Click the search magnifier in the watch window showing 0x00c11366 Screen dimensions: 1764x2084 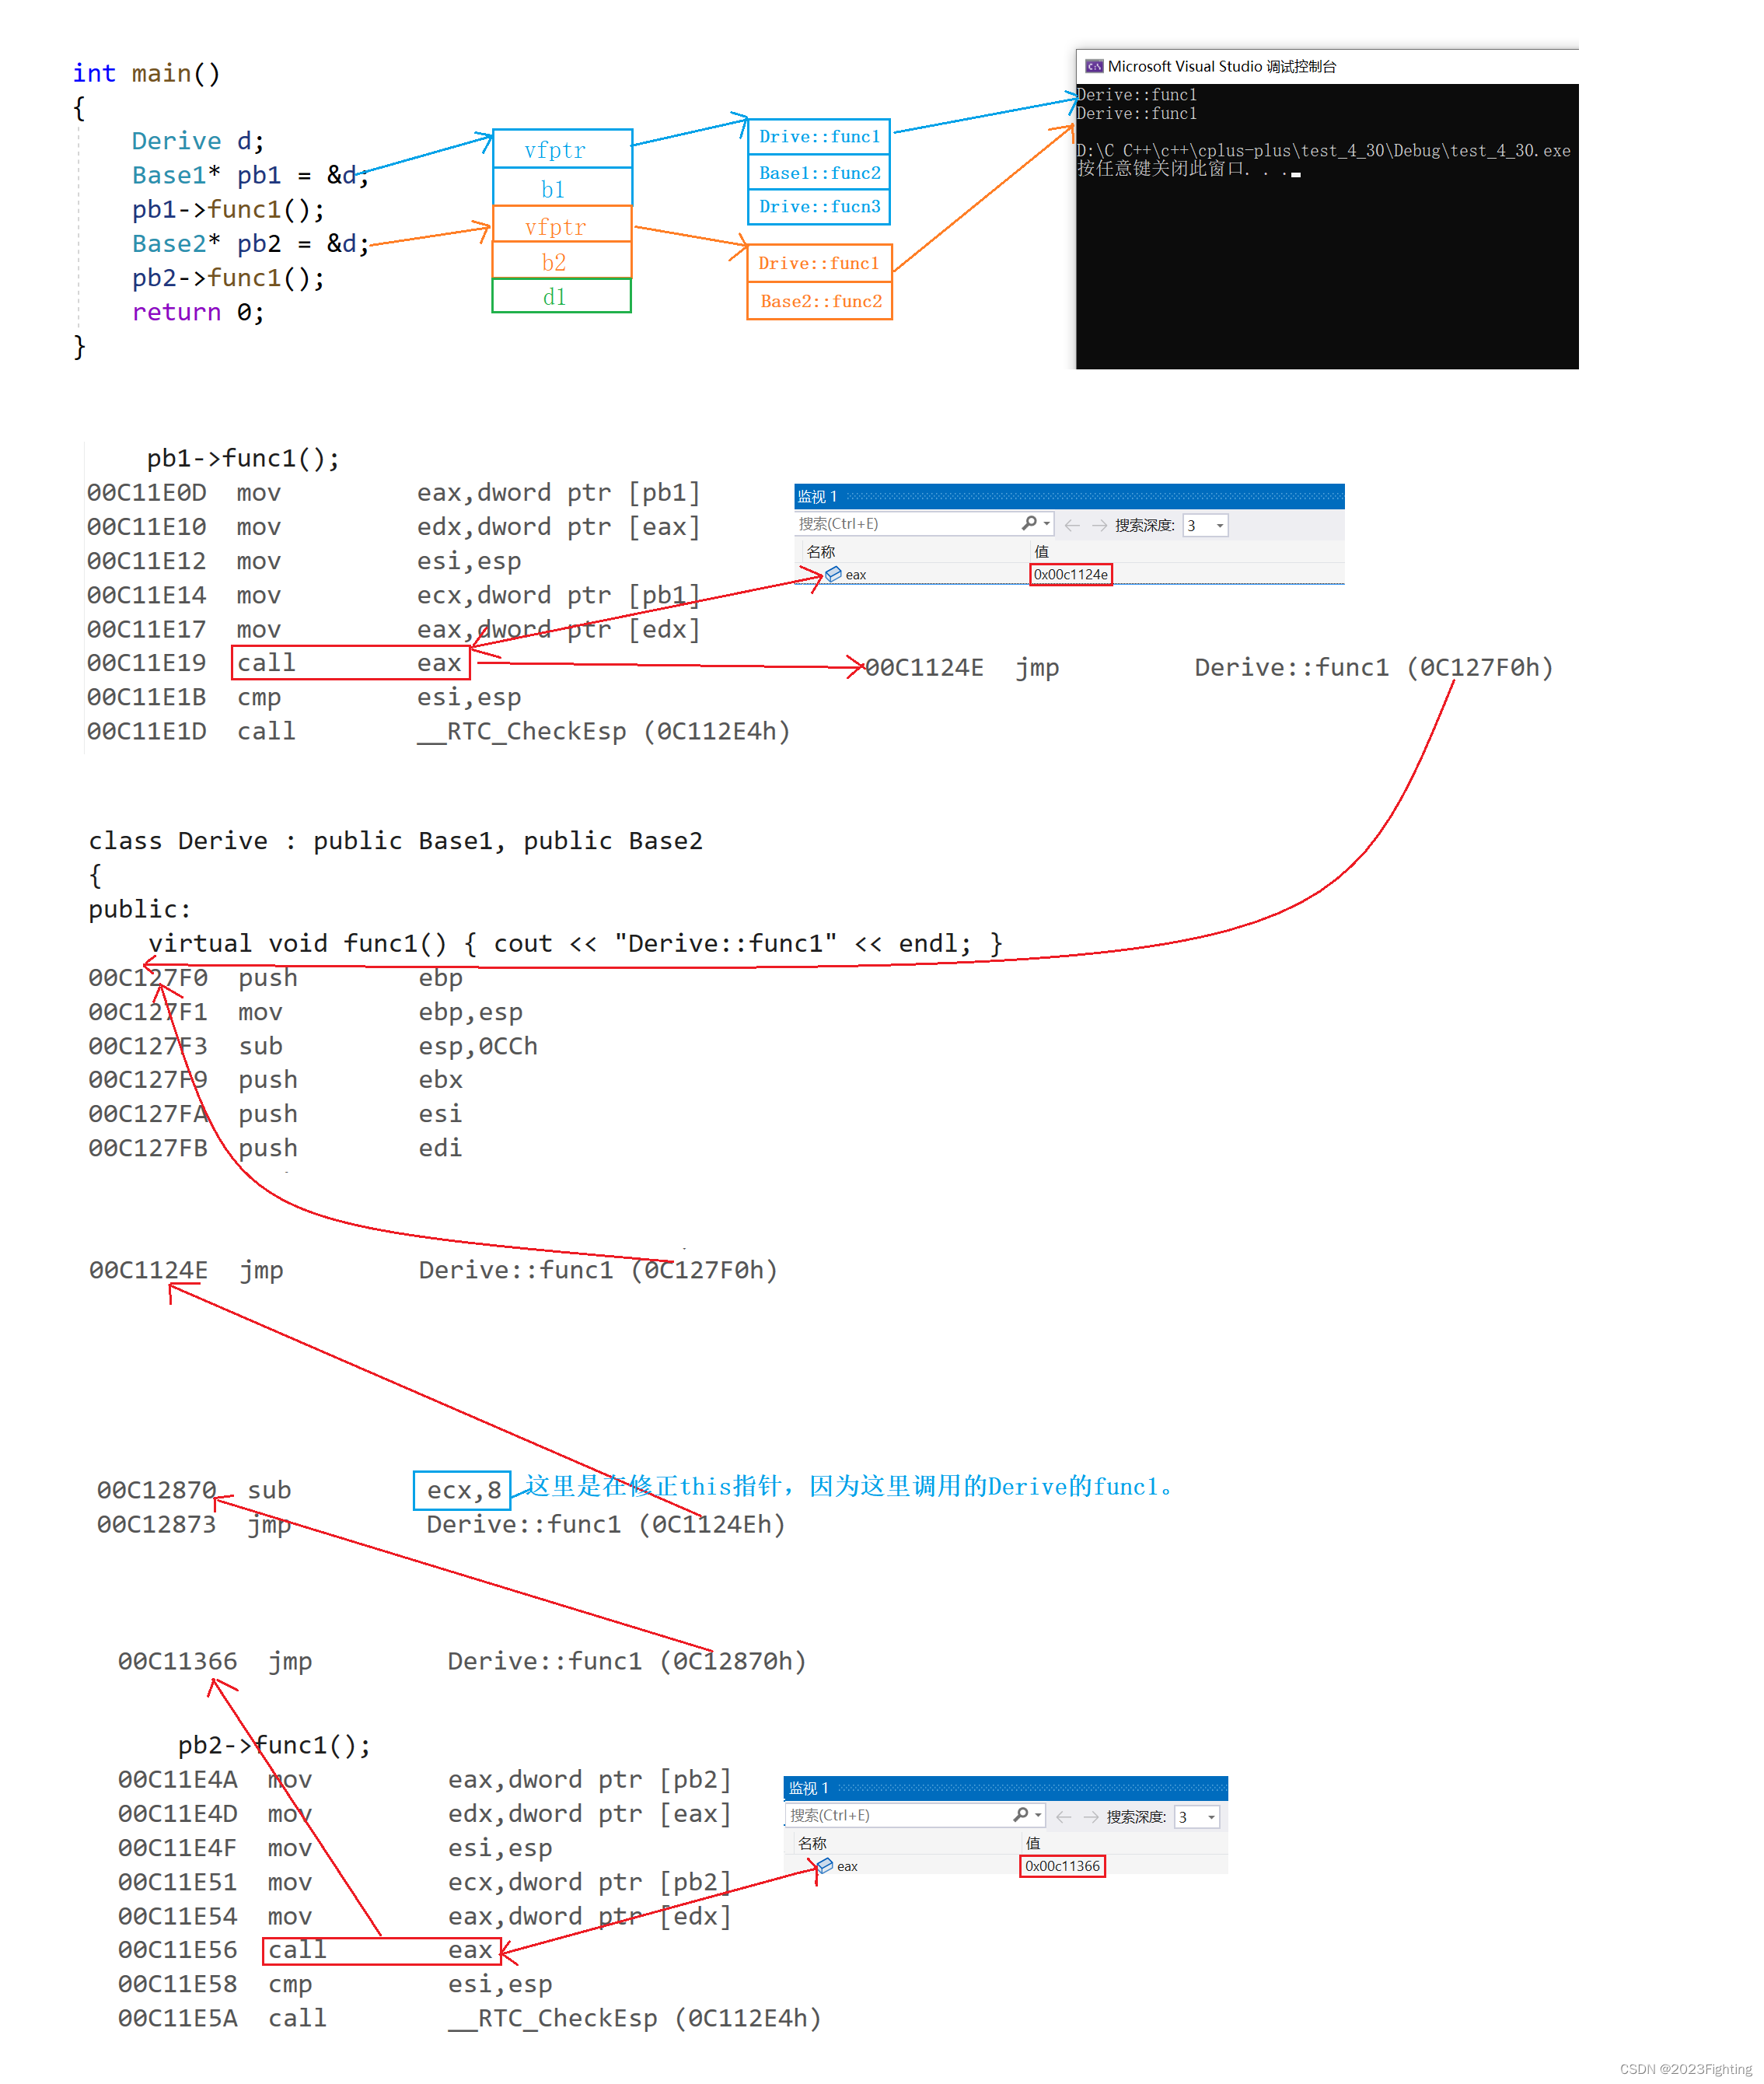pos(1020,1814)
